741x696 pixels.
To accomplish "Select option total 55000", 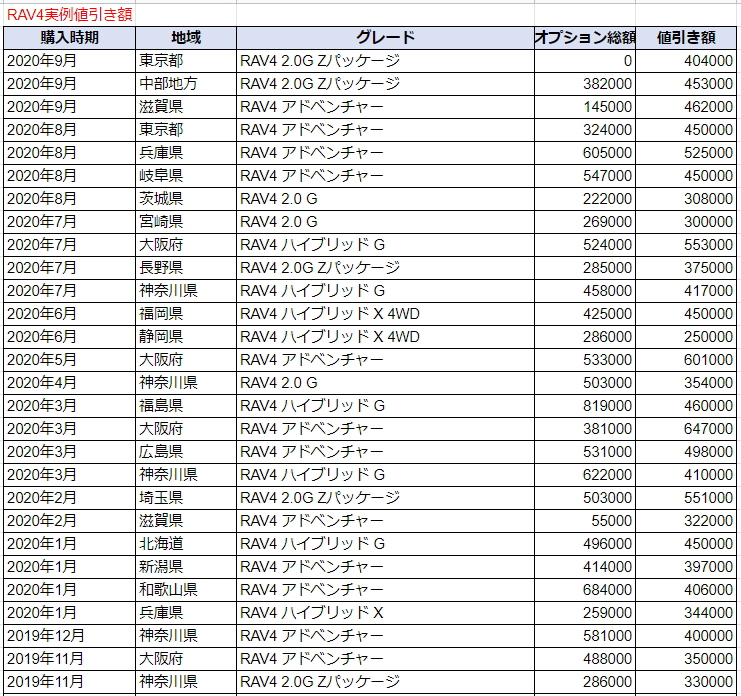I will click(x=585, y=521).
